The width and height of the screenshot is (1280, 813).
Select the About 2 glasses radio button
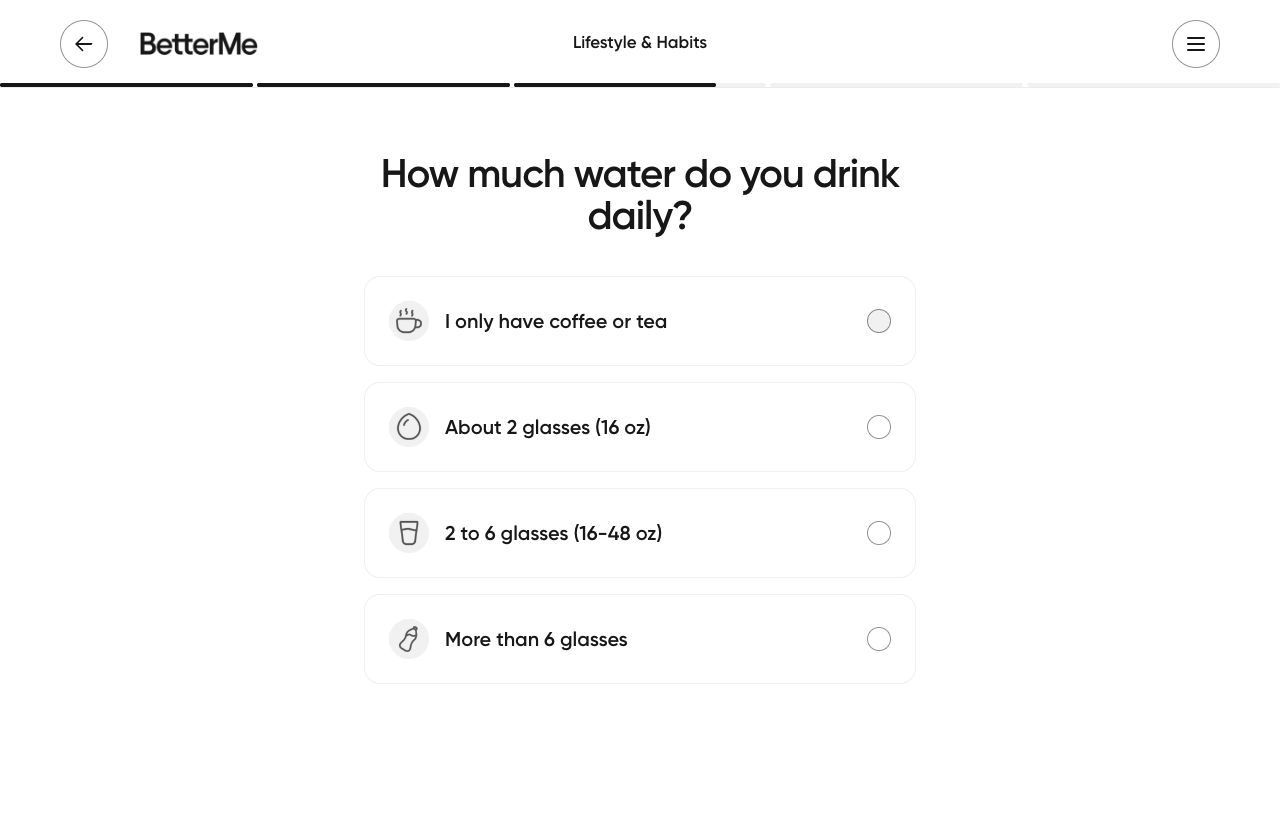879,427
